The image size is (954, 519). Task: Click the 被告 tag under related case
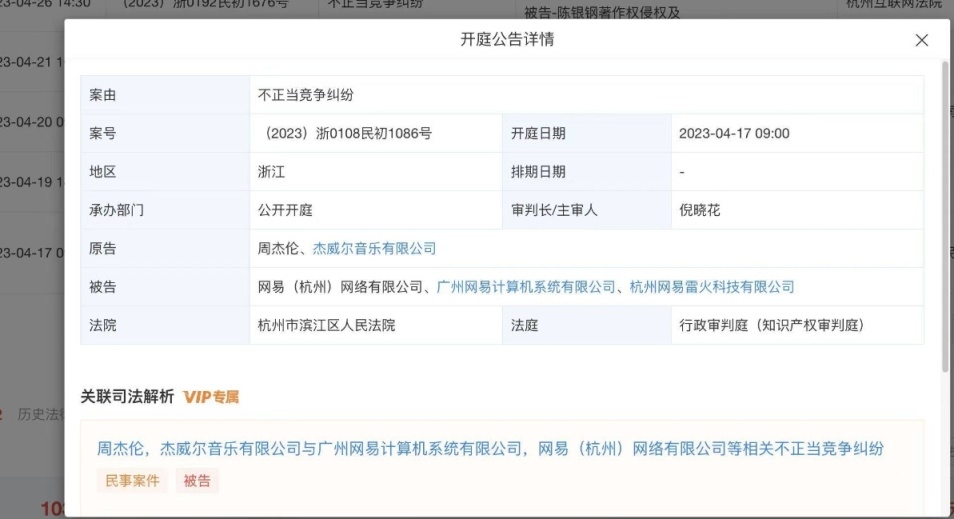tap(197, 481)
